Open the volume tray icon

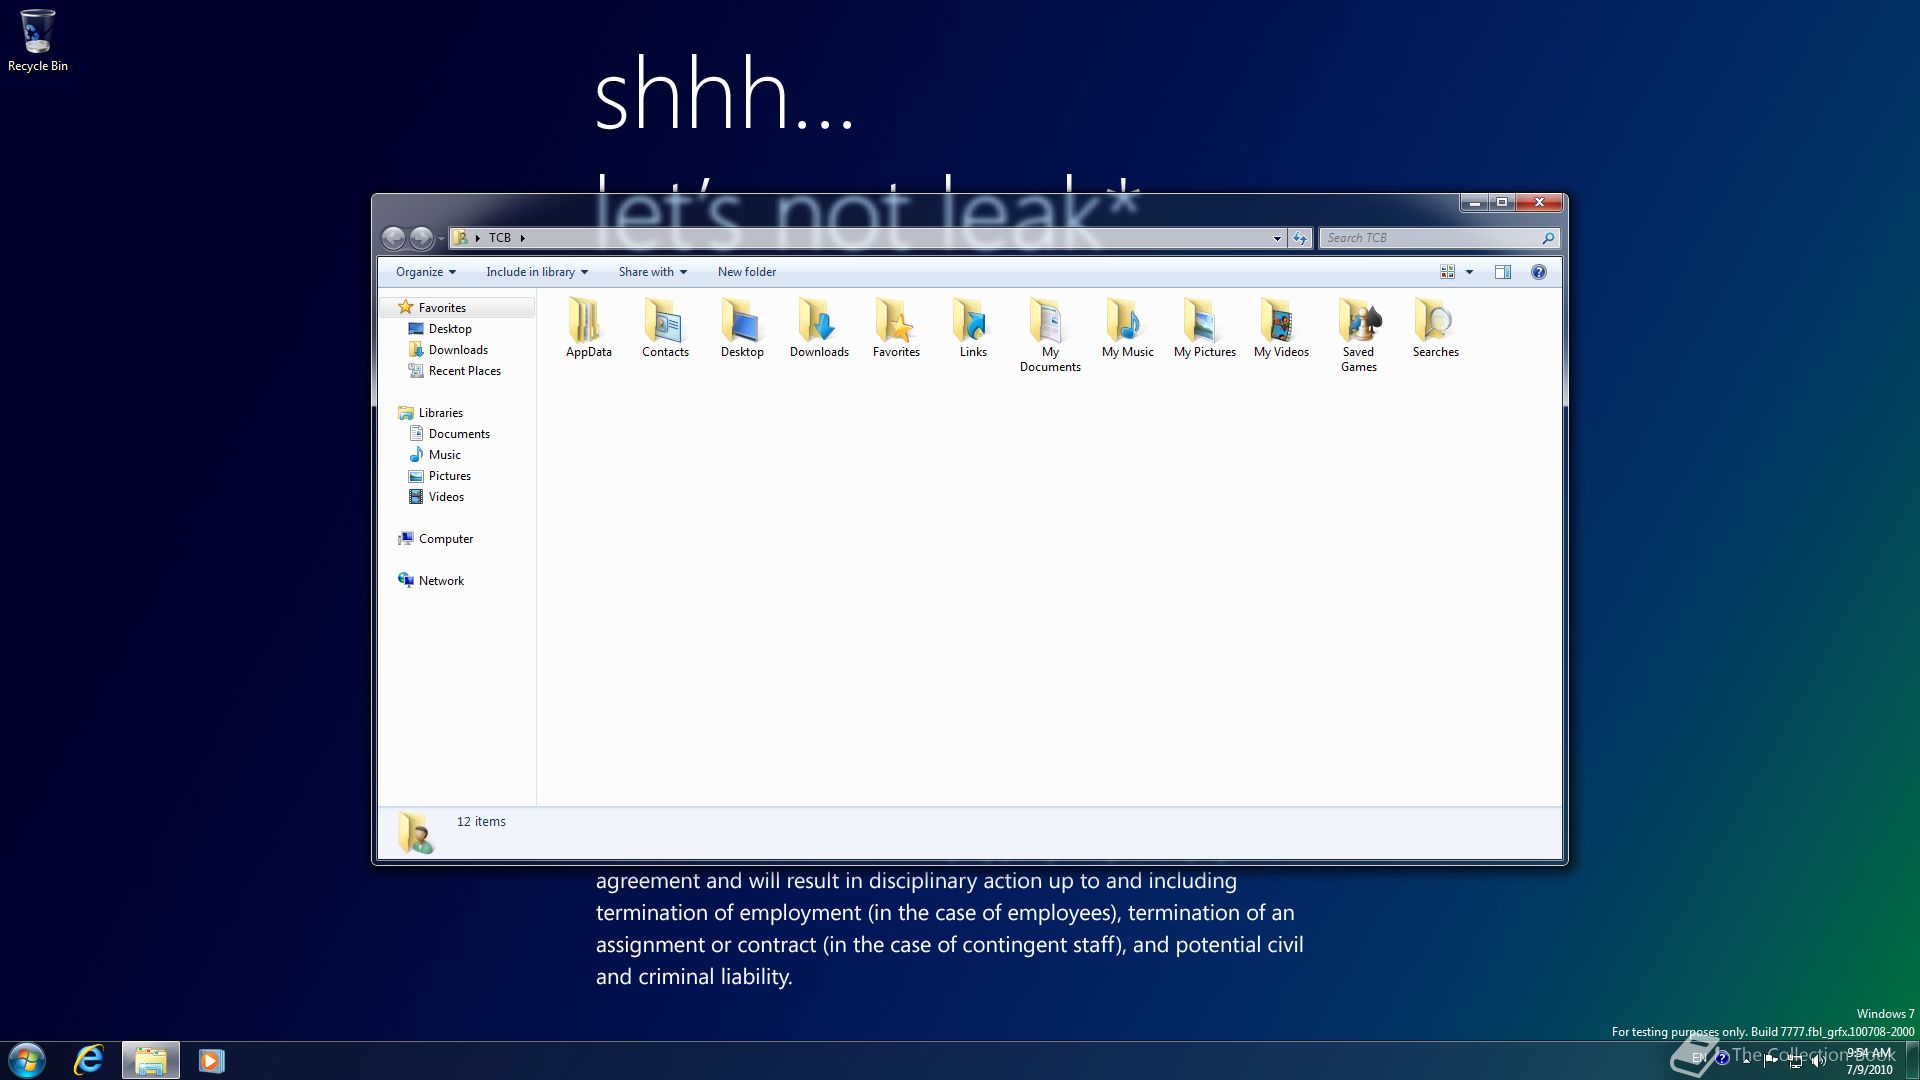coord(1818,1061)
